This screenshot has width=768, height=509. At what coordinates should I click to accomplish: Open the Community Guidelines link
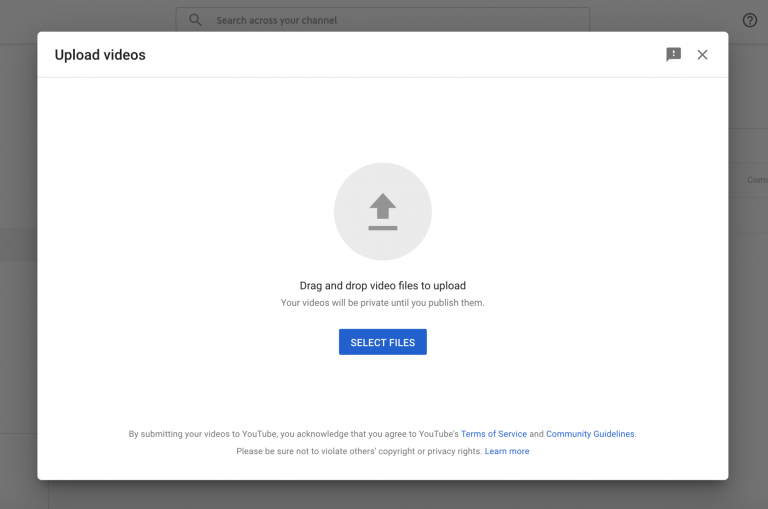coord(590,434)
